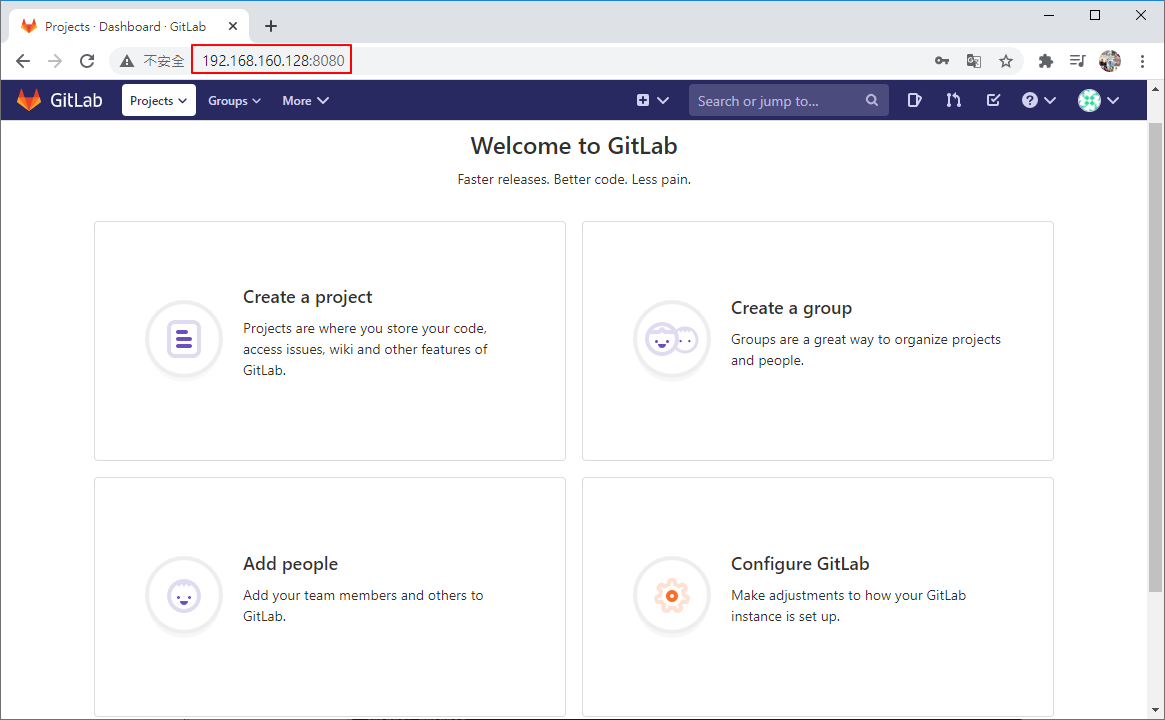Open the Merge requests icon
Screen dimensions: 1165x720
pyautogui.click(x=953, y=100)
